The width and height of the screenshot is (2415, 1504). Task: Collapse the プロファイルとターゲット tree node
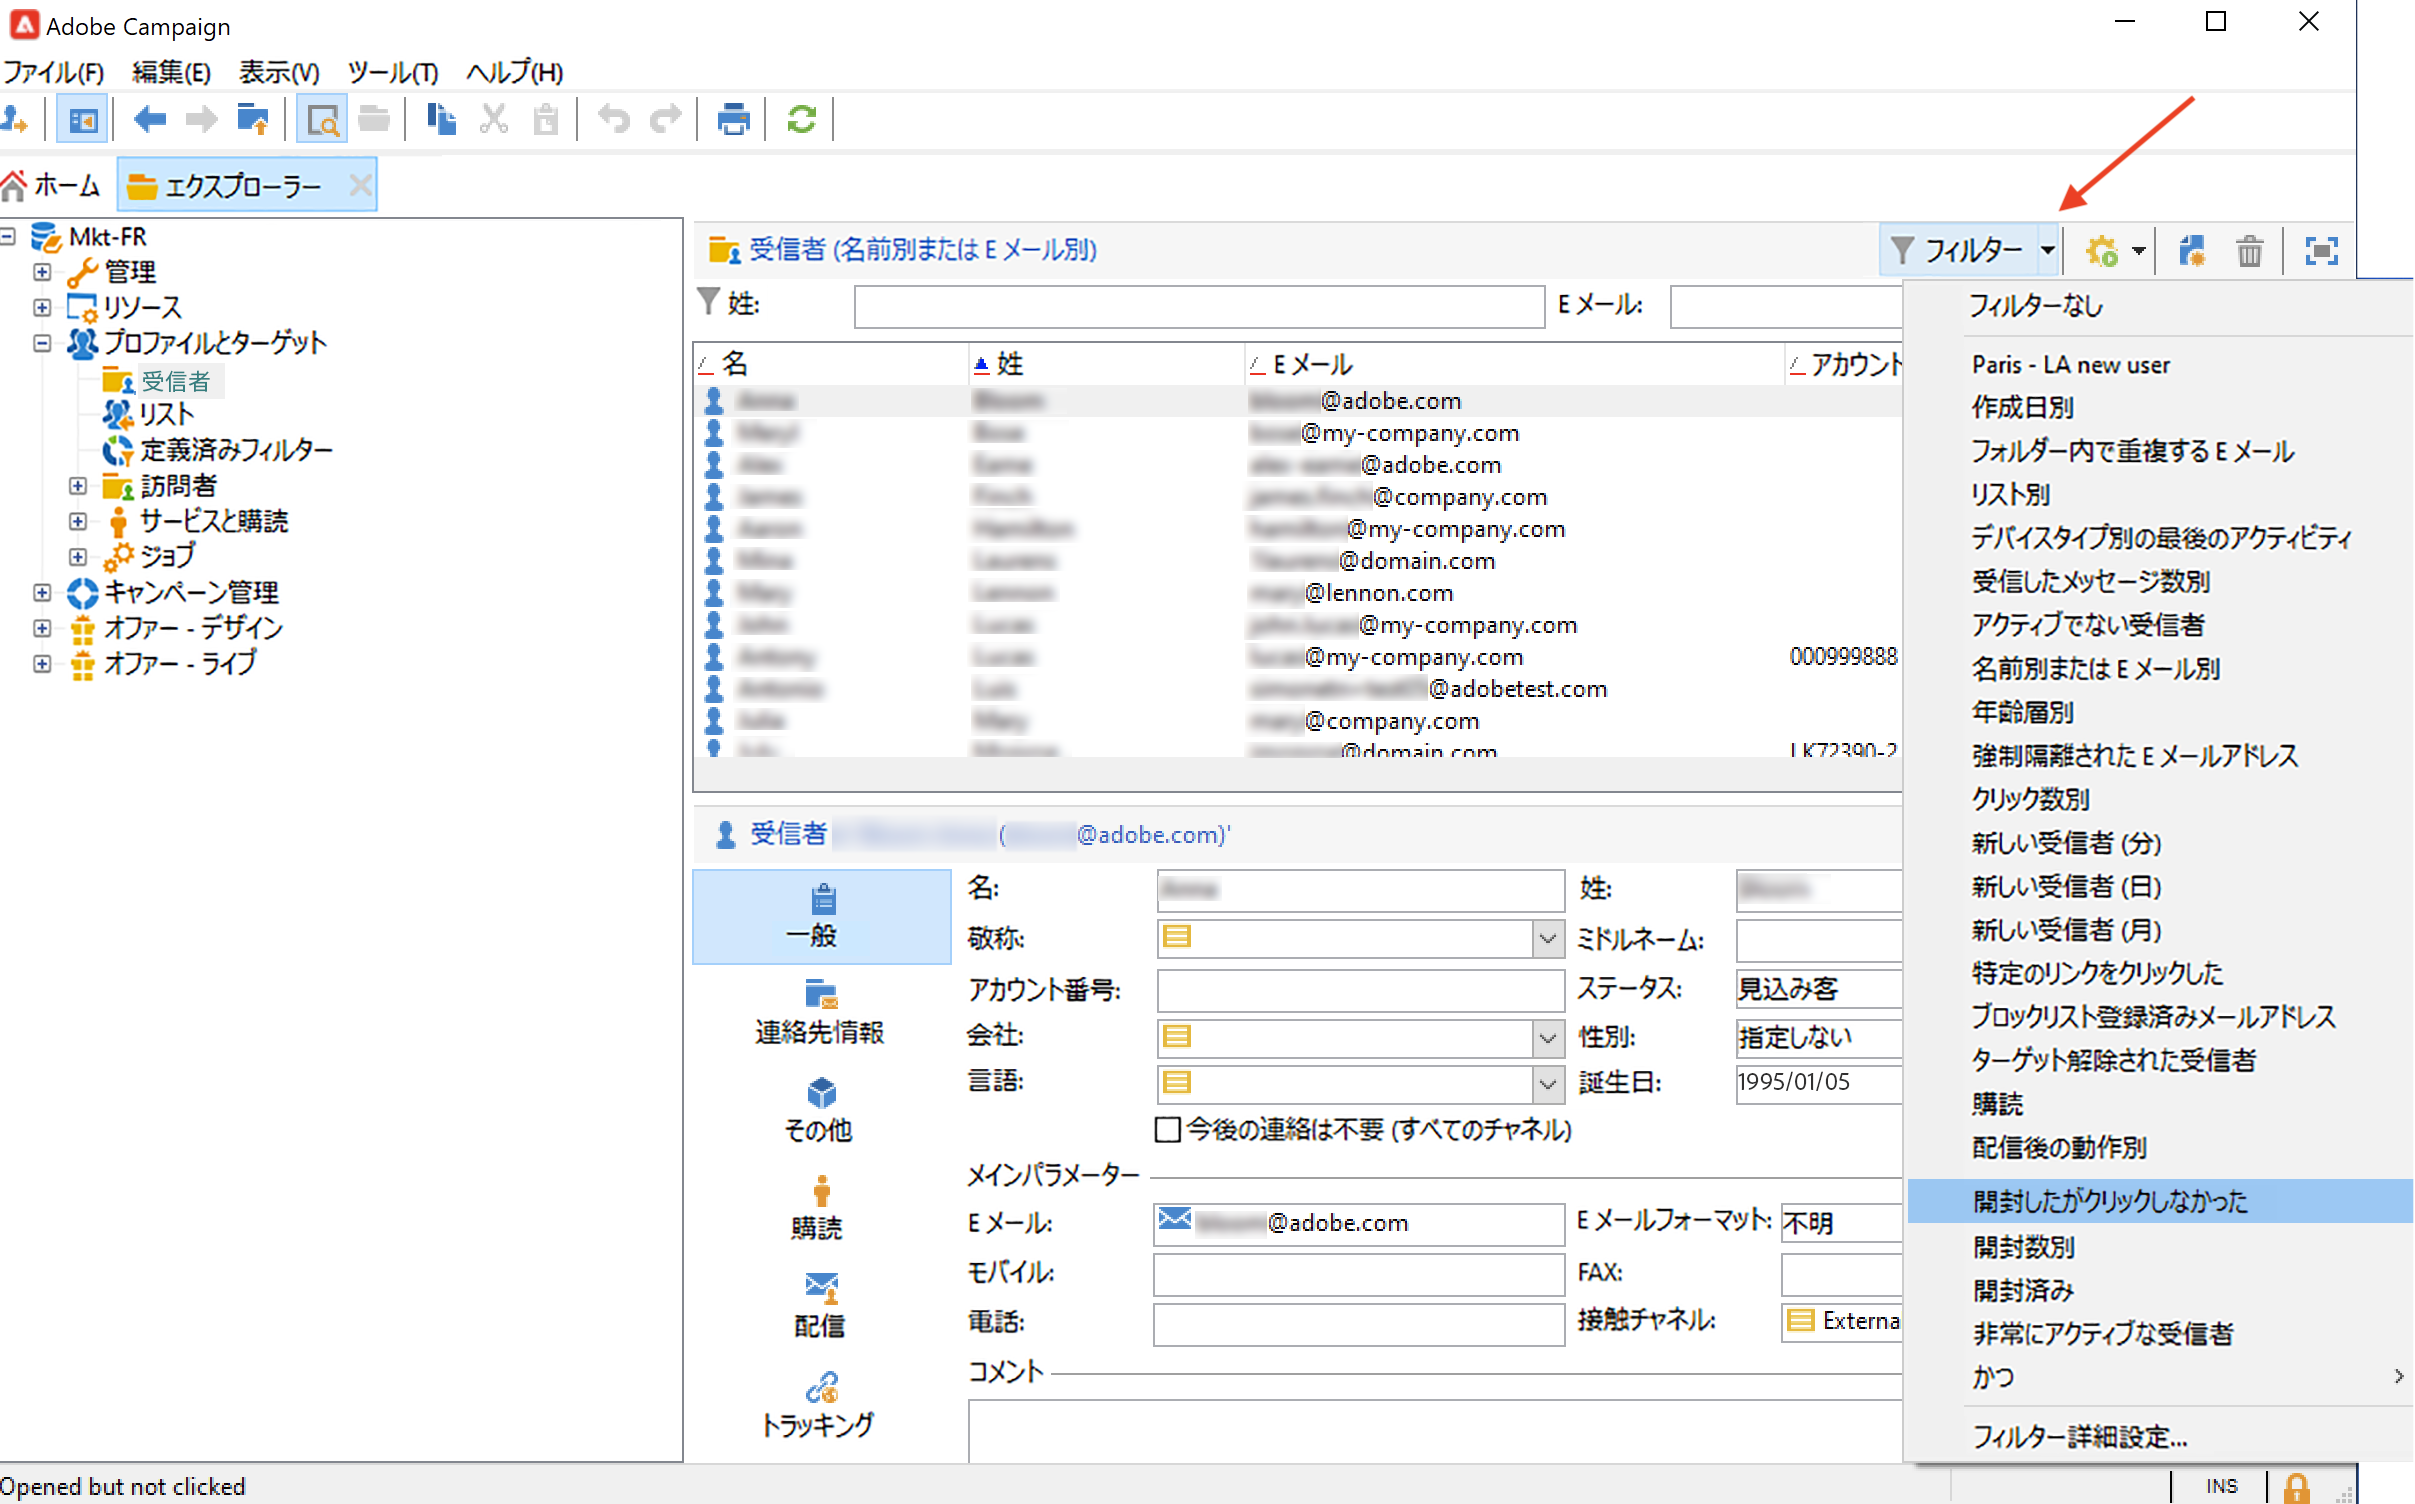point(42,343)
